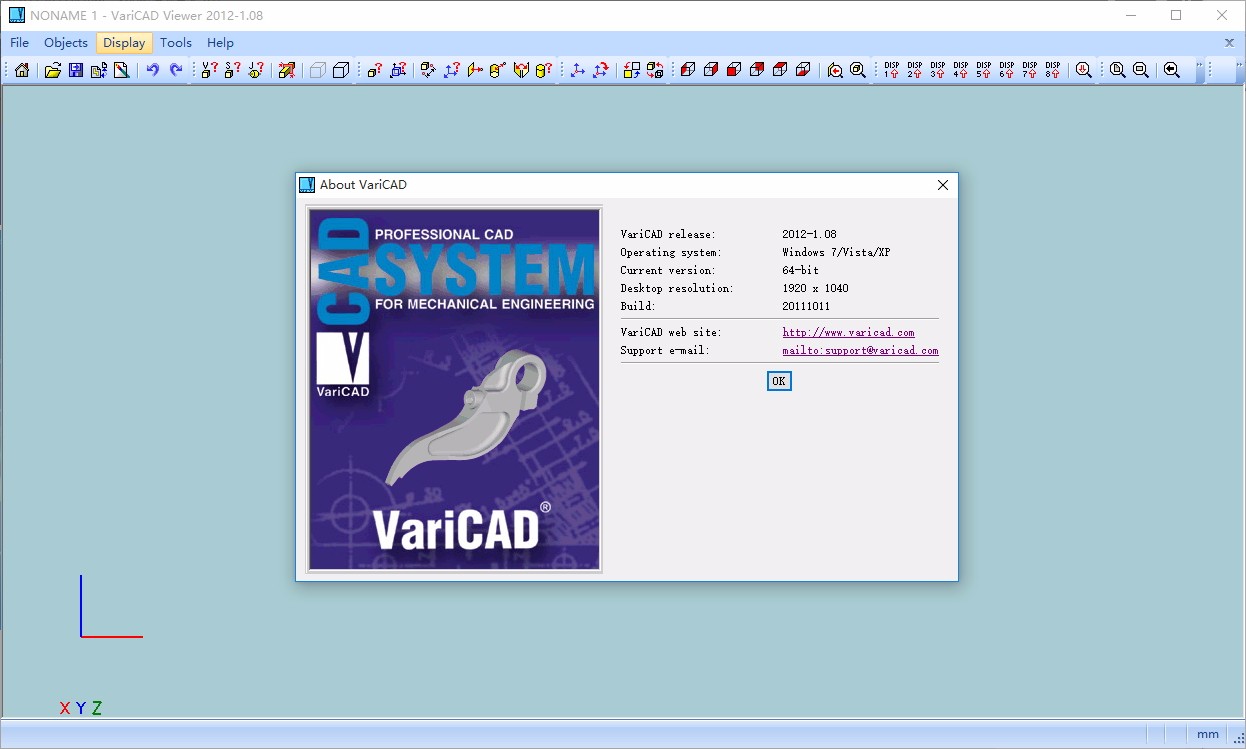Screen dimensions: 1246x749
Task: Click the magnifier with black left arrow
Action: pyautogui.click(x=1171, y=70)
